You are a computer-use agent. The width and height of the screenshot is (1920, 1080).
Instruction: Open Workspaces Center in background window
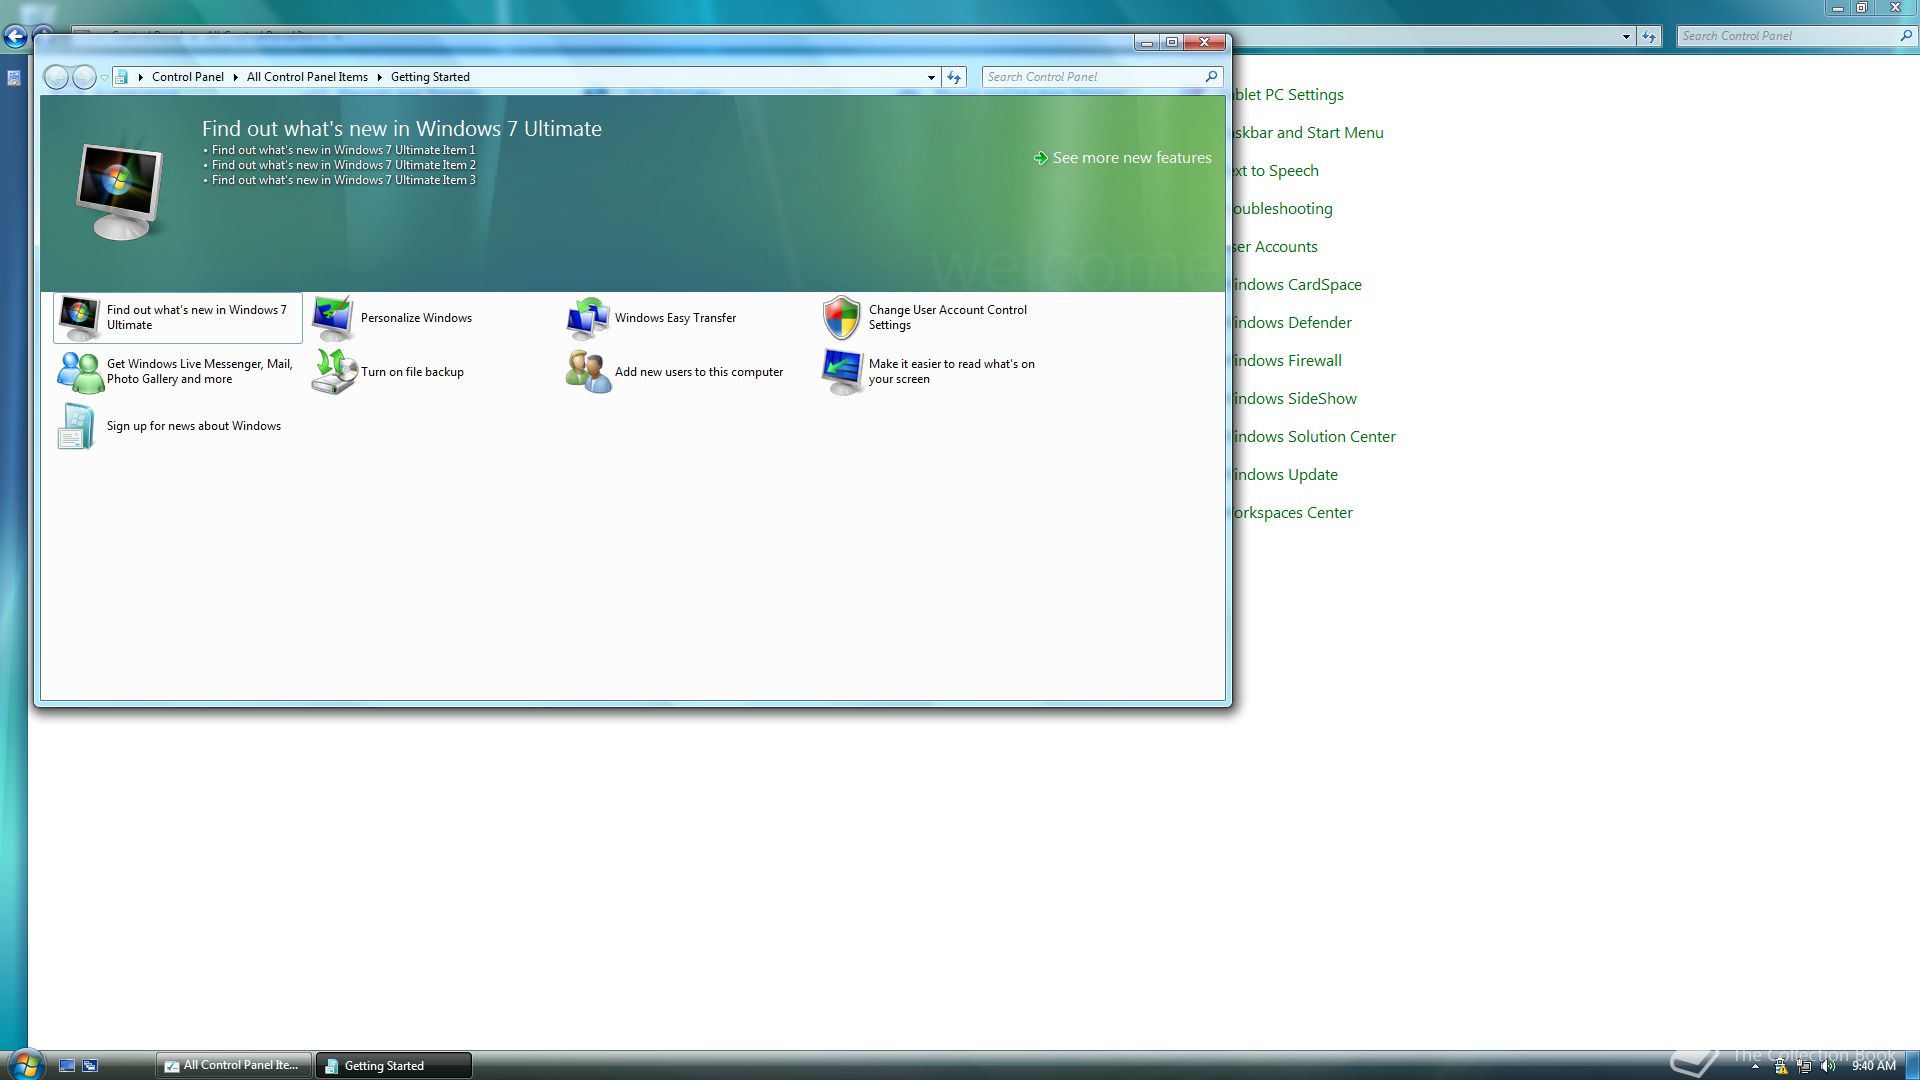(1293, 513)
